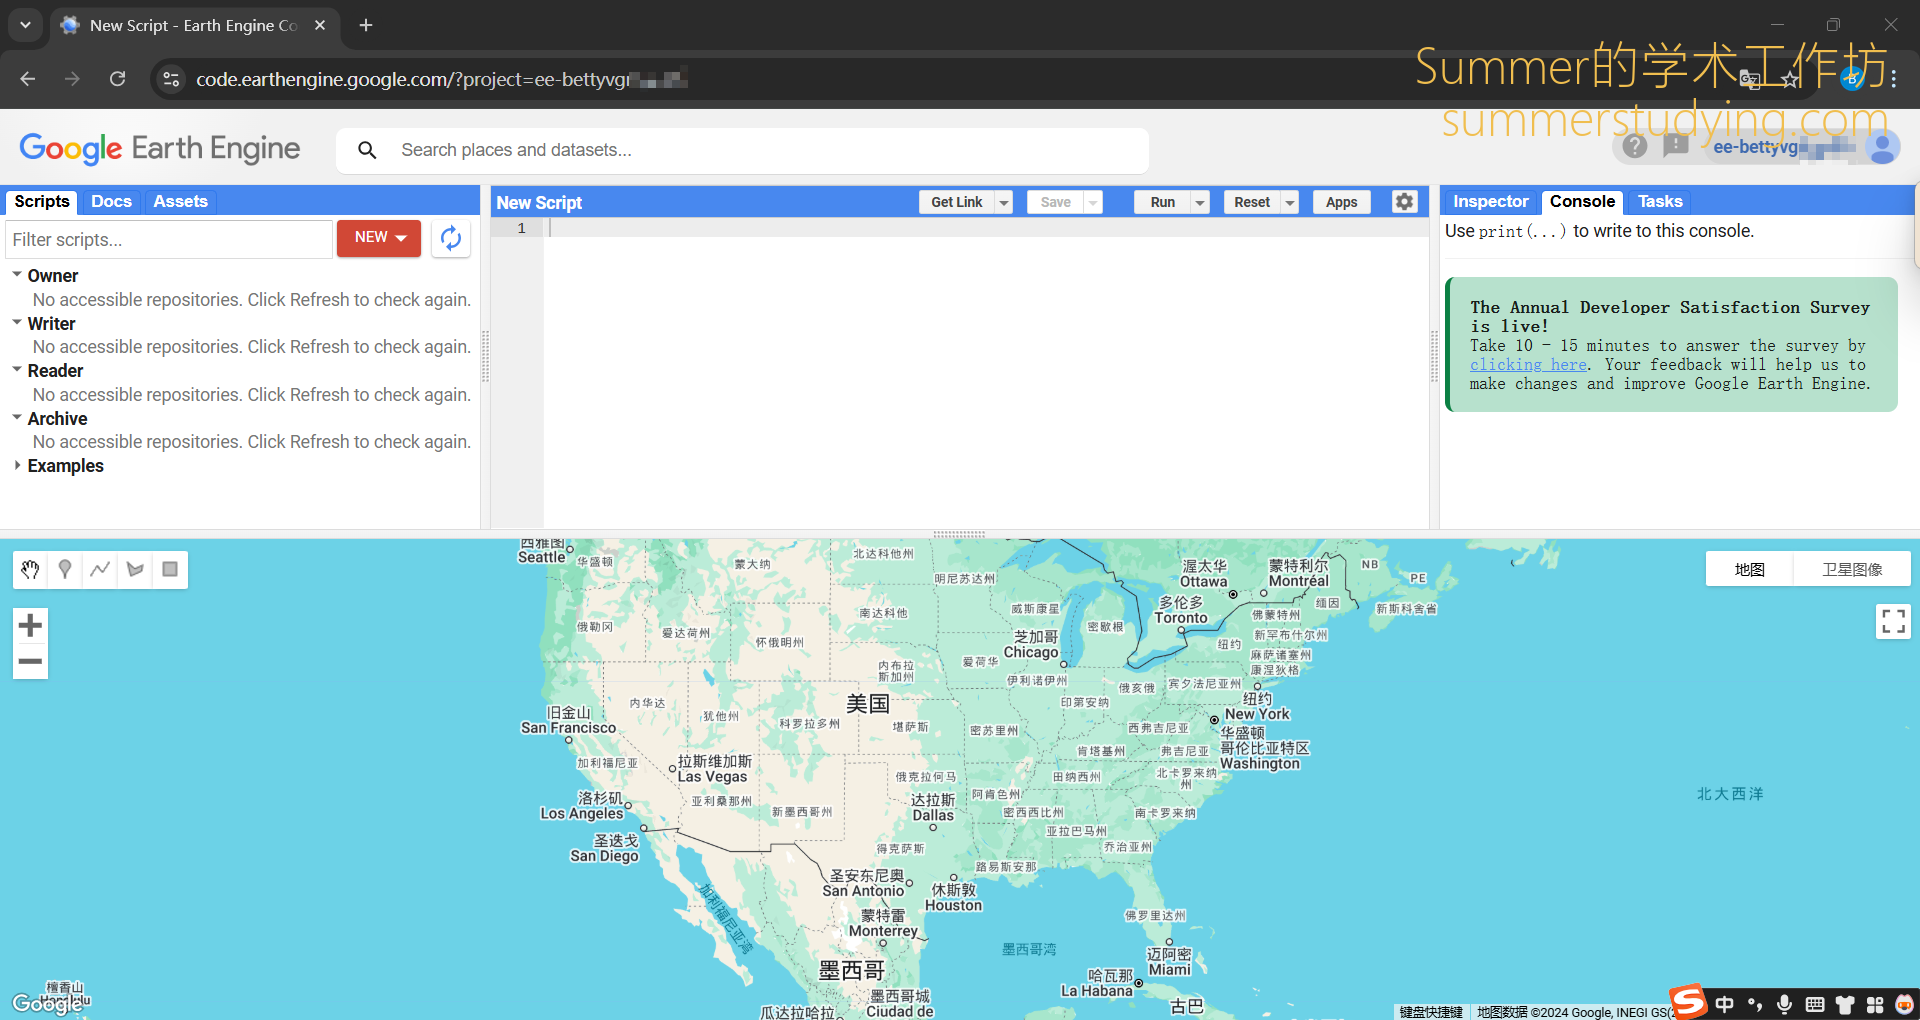Switch map to satellite imagery view
The height and width of the screenshot is (1020, 1920).
(x=1851, y=569)
